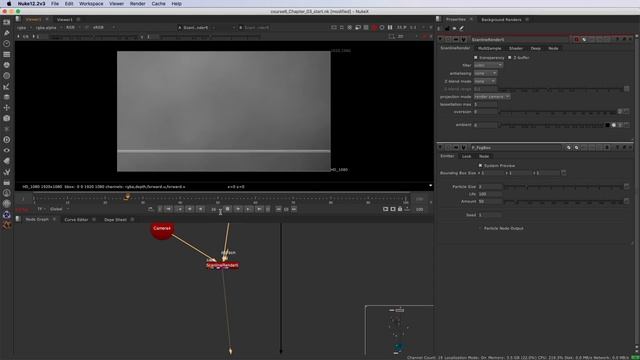The image size is (640, 360).
Task: Select the Camera4 node
Action: click(x=162, y=230)
